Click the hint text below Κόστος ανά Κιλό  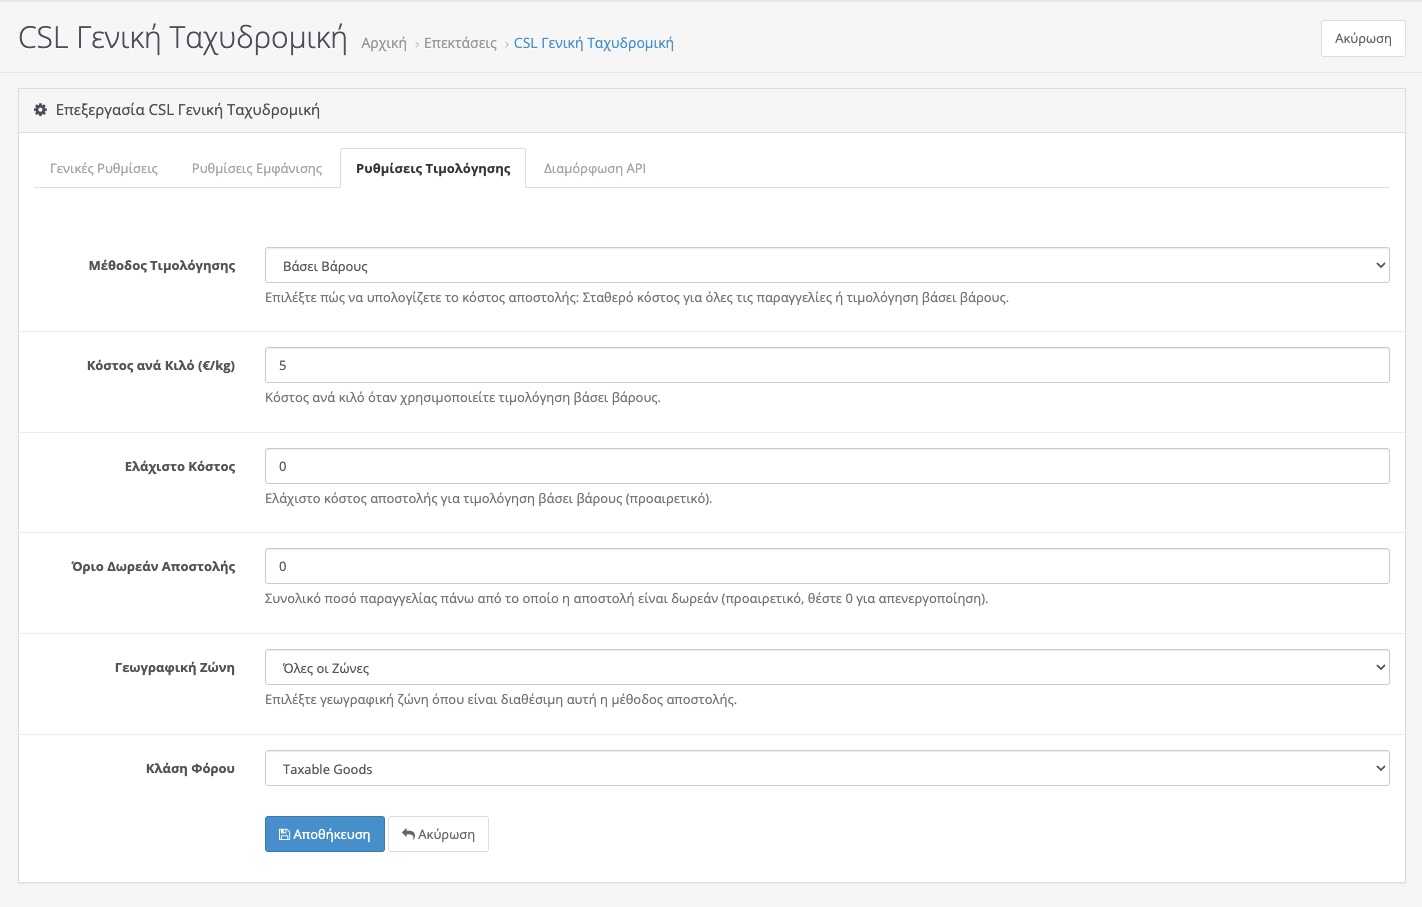[463, 397]
